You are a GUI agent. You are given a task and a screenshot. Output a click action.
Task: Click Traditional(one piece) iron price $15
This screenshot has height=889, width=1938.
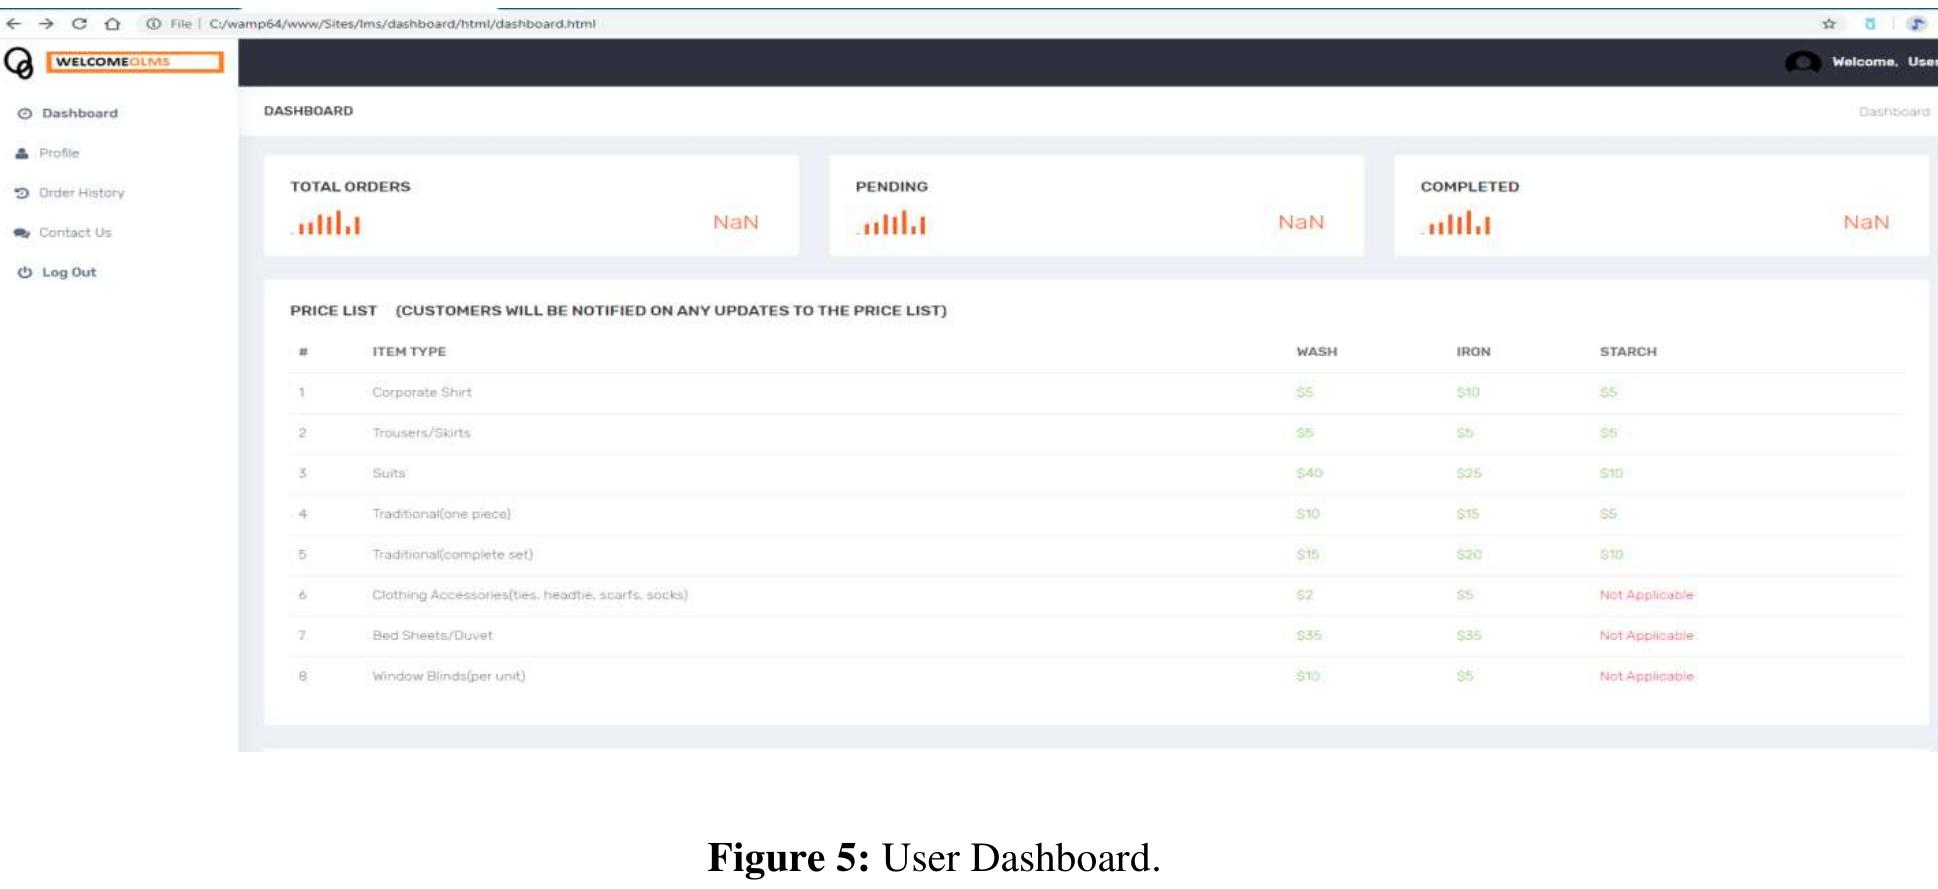[x=1467, y=514]
